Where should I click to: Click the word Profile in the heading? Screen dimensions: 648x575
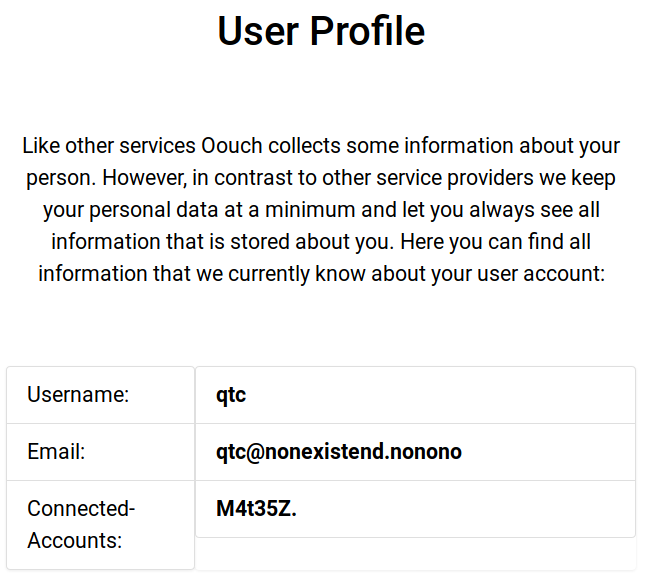pyautogui.click(x=367, y=31)
